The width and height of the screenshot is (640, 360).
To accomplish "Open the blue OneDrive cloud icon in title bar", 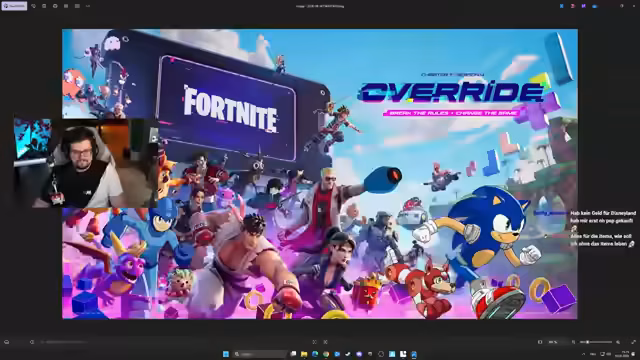I will 595,6.
